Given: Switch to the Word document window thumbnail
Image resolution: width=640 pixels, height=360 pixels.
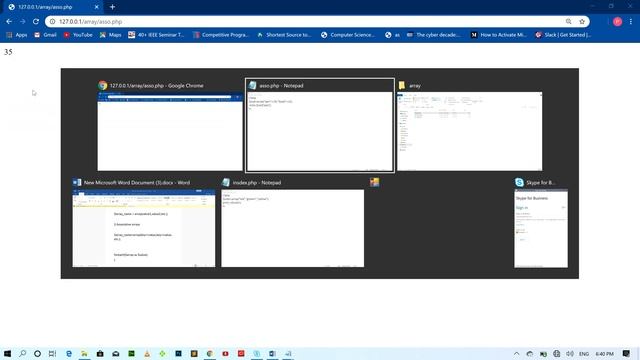Looking at the screenshot, I should tap(144, 228).
